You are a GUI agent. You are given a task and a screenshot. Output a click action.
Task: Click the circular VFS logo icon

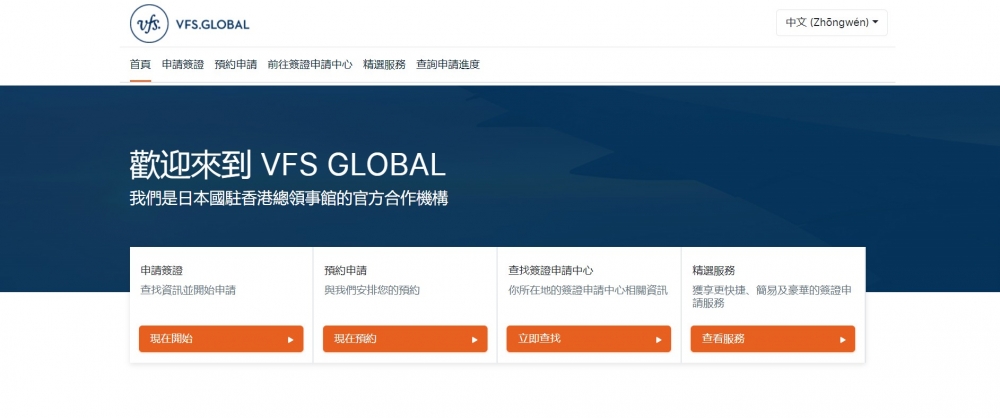pyautogui.click(x=149, y=23)
